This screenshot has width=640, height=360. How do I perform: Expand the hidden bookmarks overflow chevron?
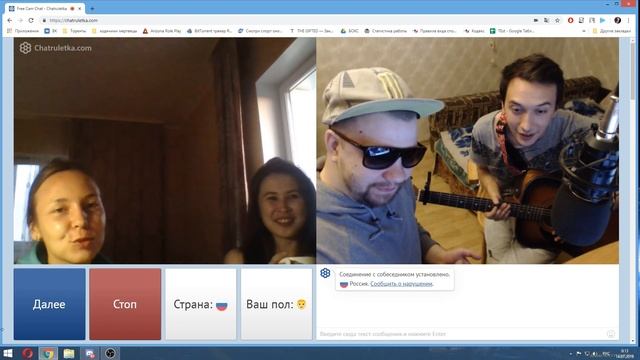point(584,31)
